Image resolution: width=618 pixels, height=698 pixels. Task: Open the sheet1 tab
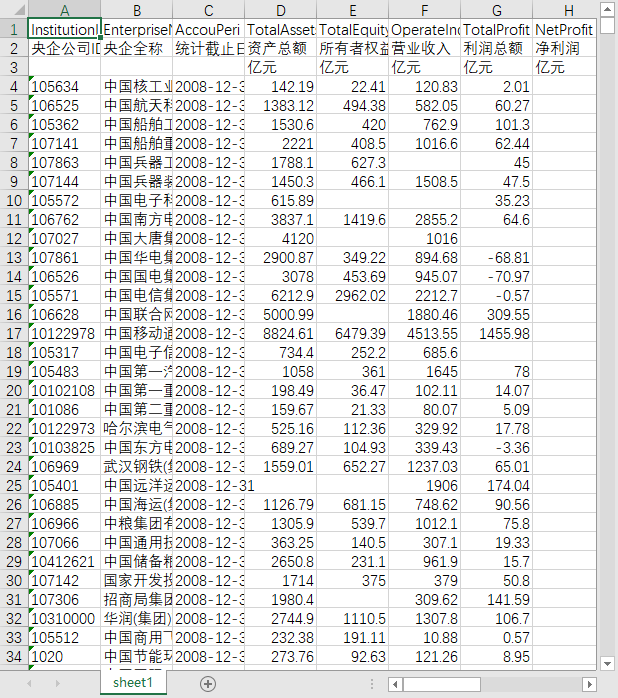point(133,682)
